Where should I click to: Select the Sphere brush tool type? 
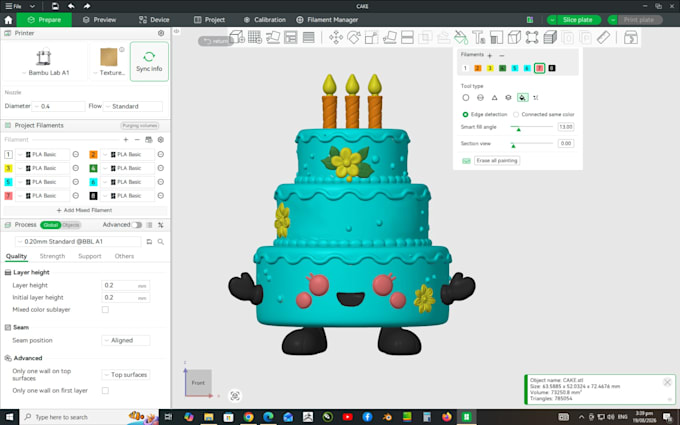pos(480,98)
